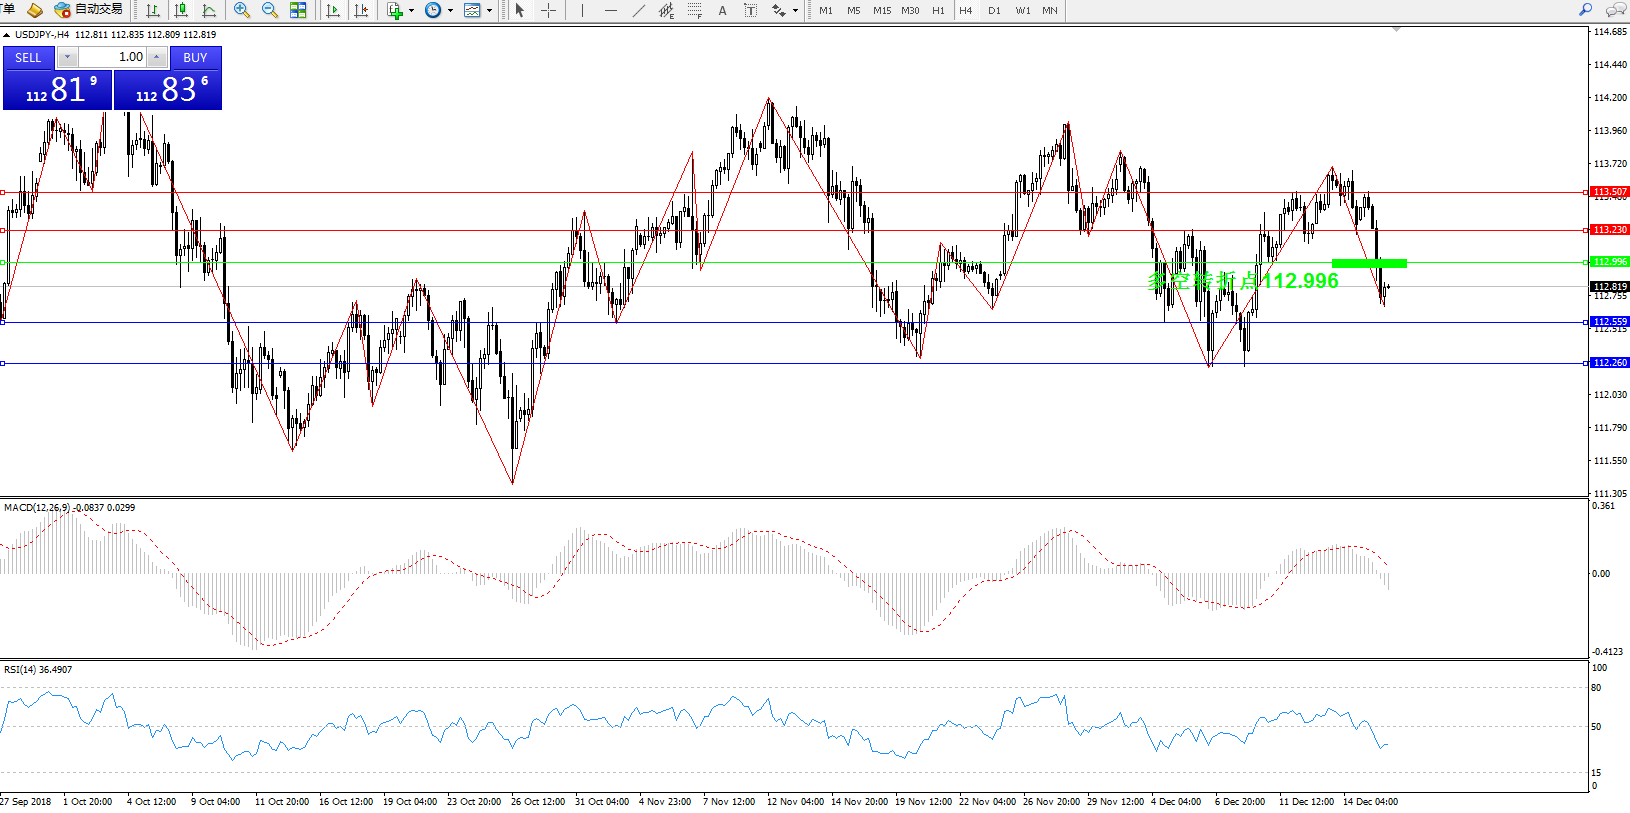This screenshot has width=1630, height=813.
Task: Switch chart to candlestick display
Action: click(181, 10)
